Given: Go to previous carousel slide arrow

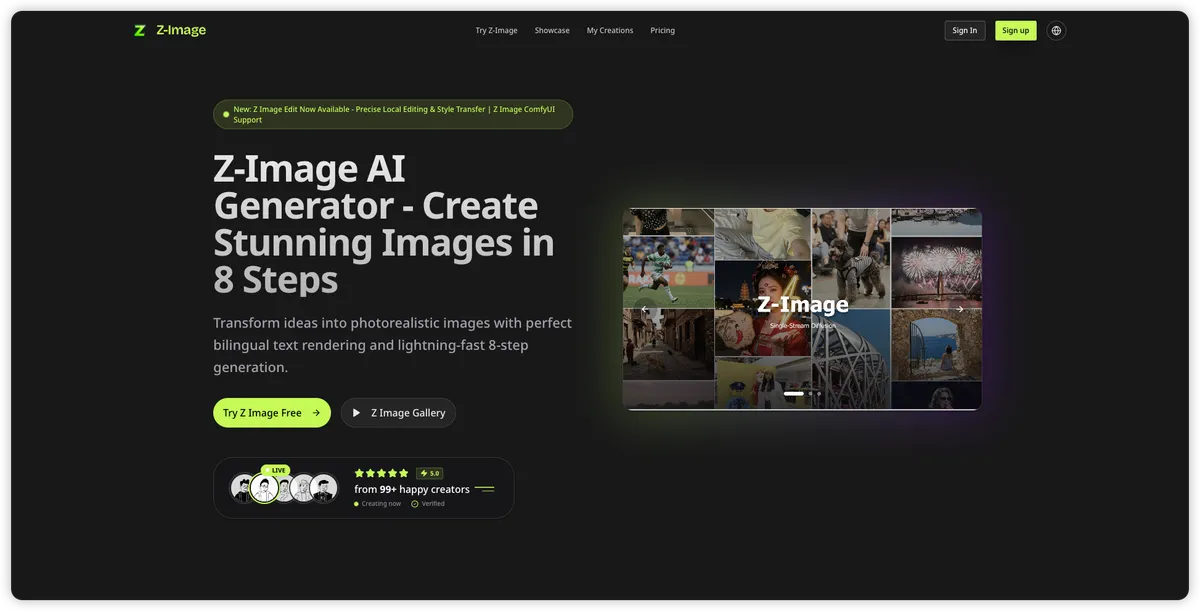Looking at the screenshot, I should click(x=644, y=309).
